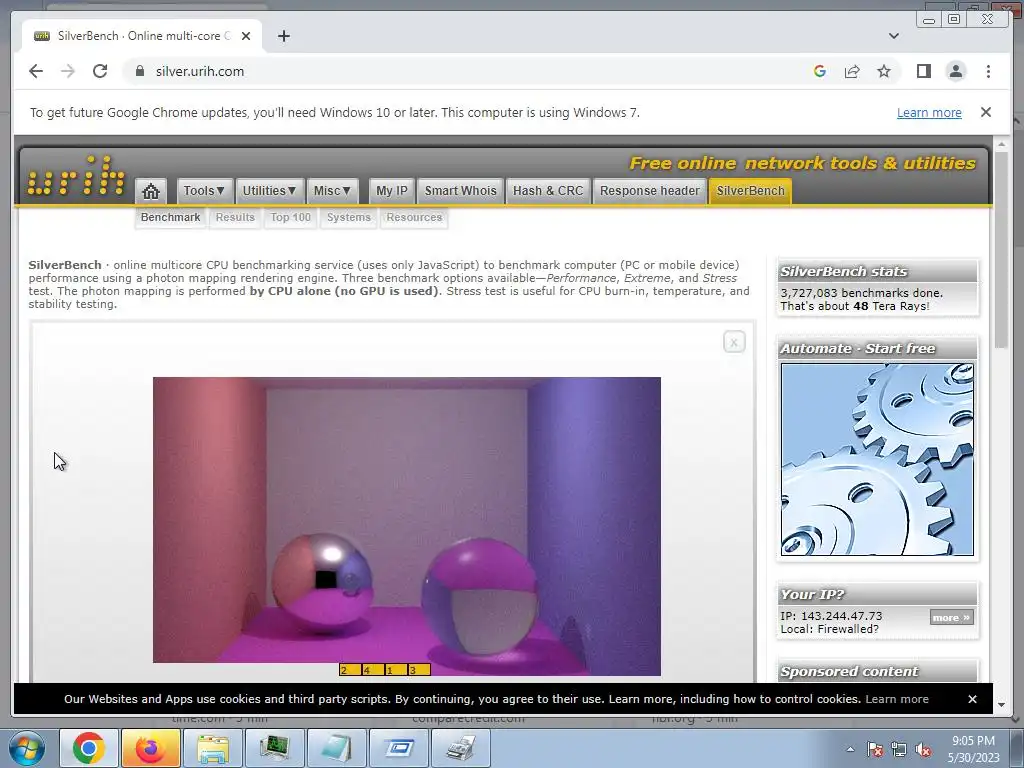Viewport: 1024px width, 768px height.
Task: Click progress block labeled 4
Action: (373, 670)
